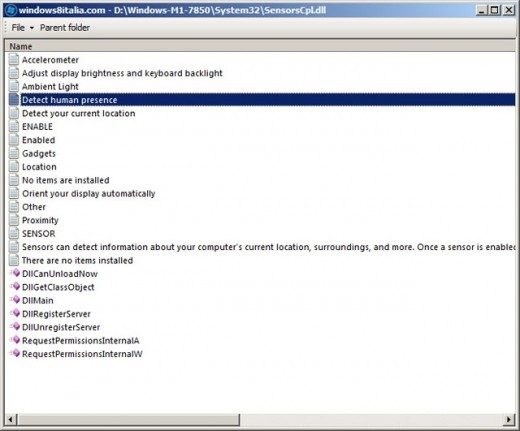Click the DllMain purple export icon
This screenshot has width=520, height=431.
coord(15,300)
